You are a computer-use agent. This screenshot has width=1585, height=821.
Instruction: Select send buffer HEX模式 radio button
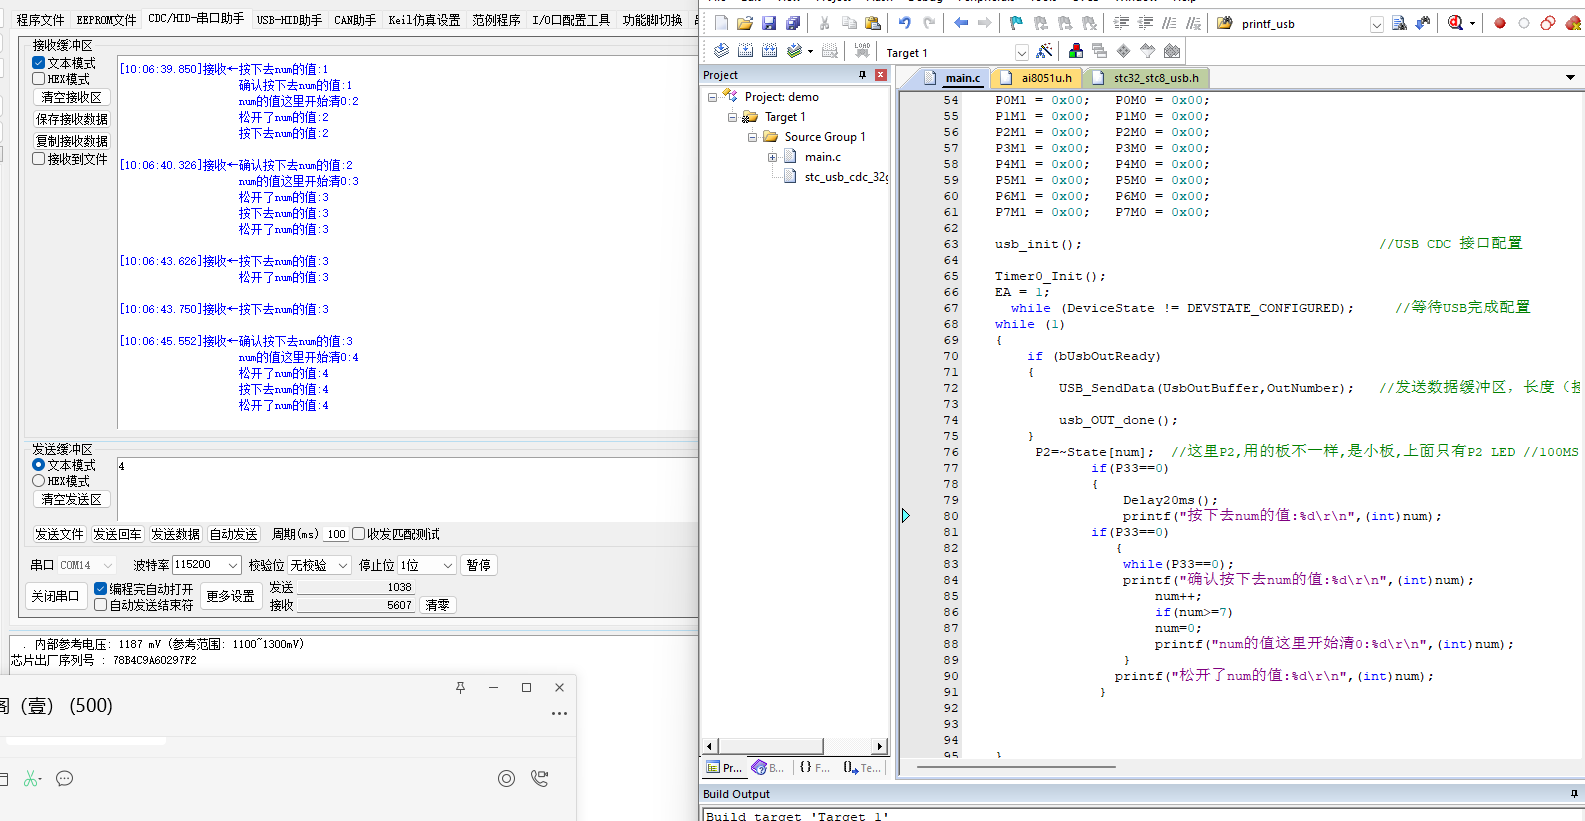[39, 481]
